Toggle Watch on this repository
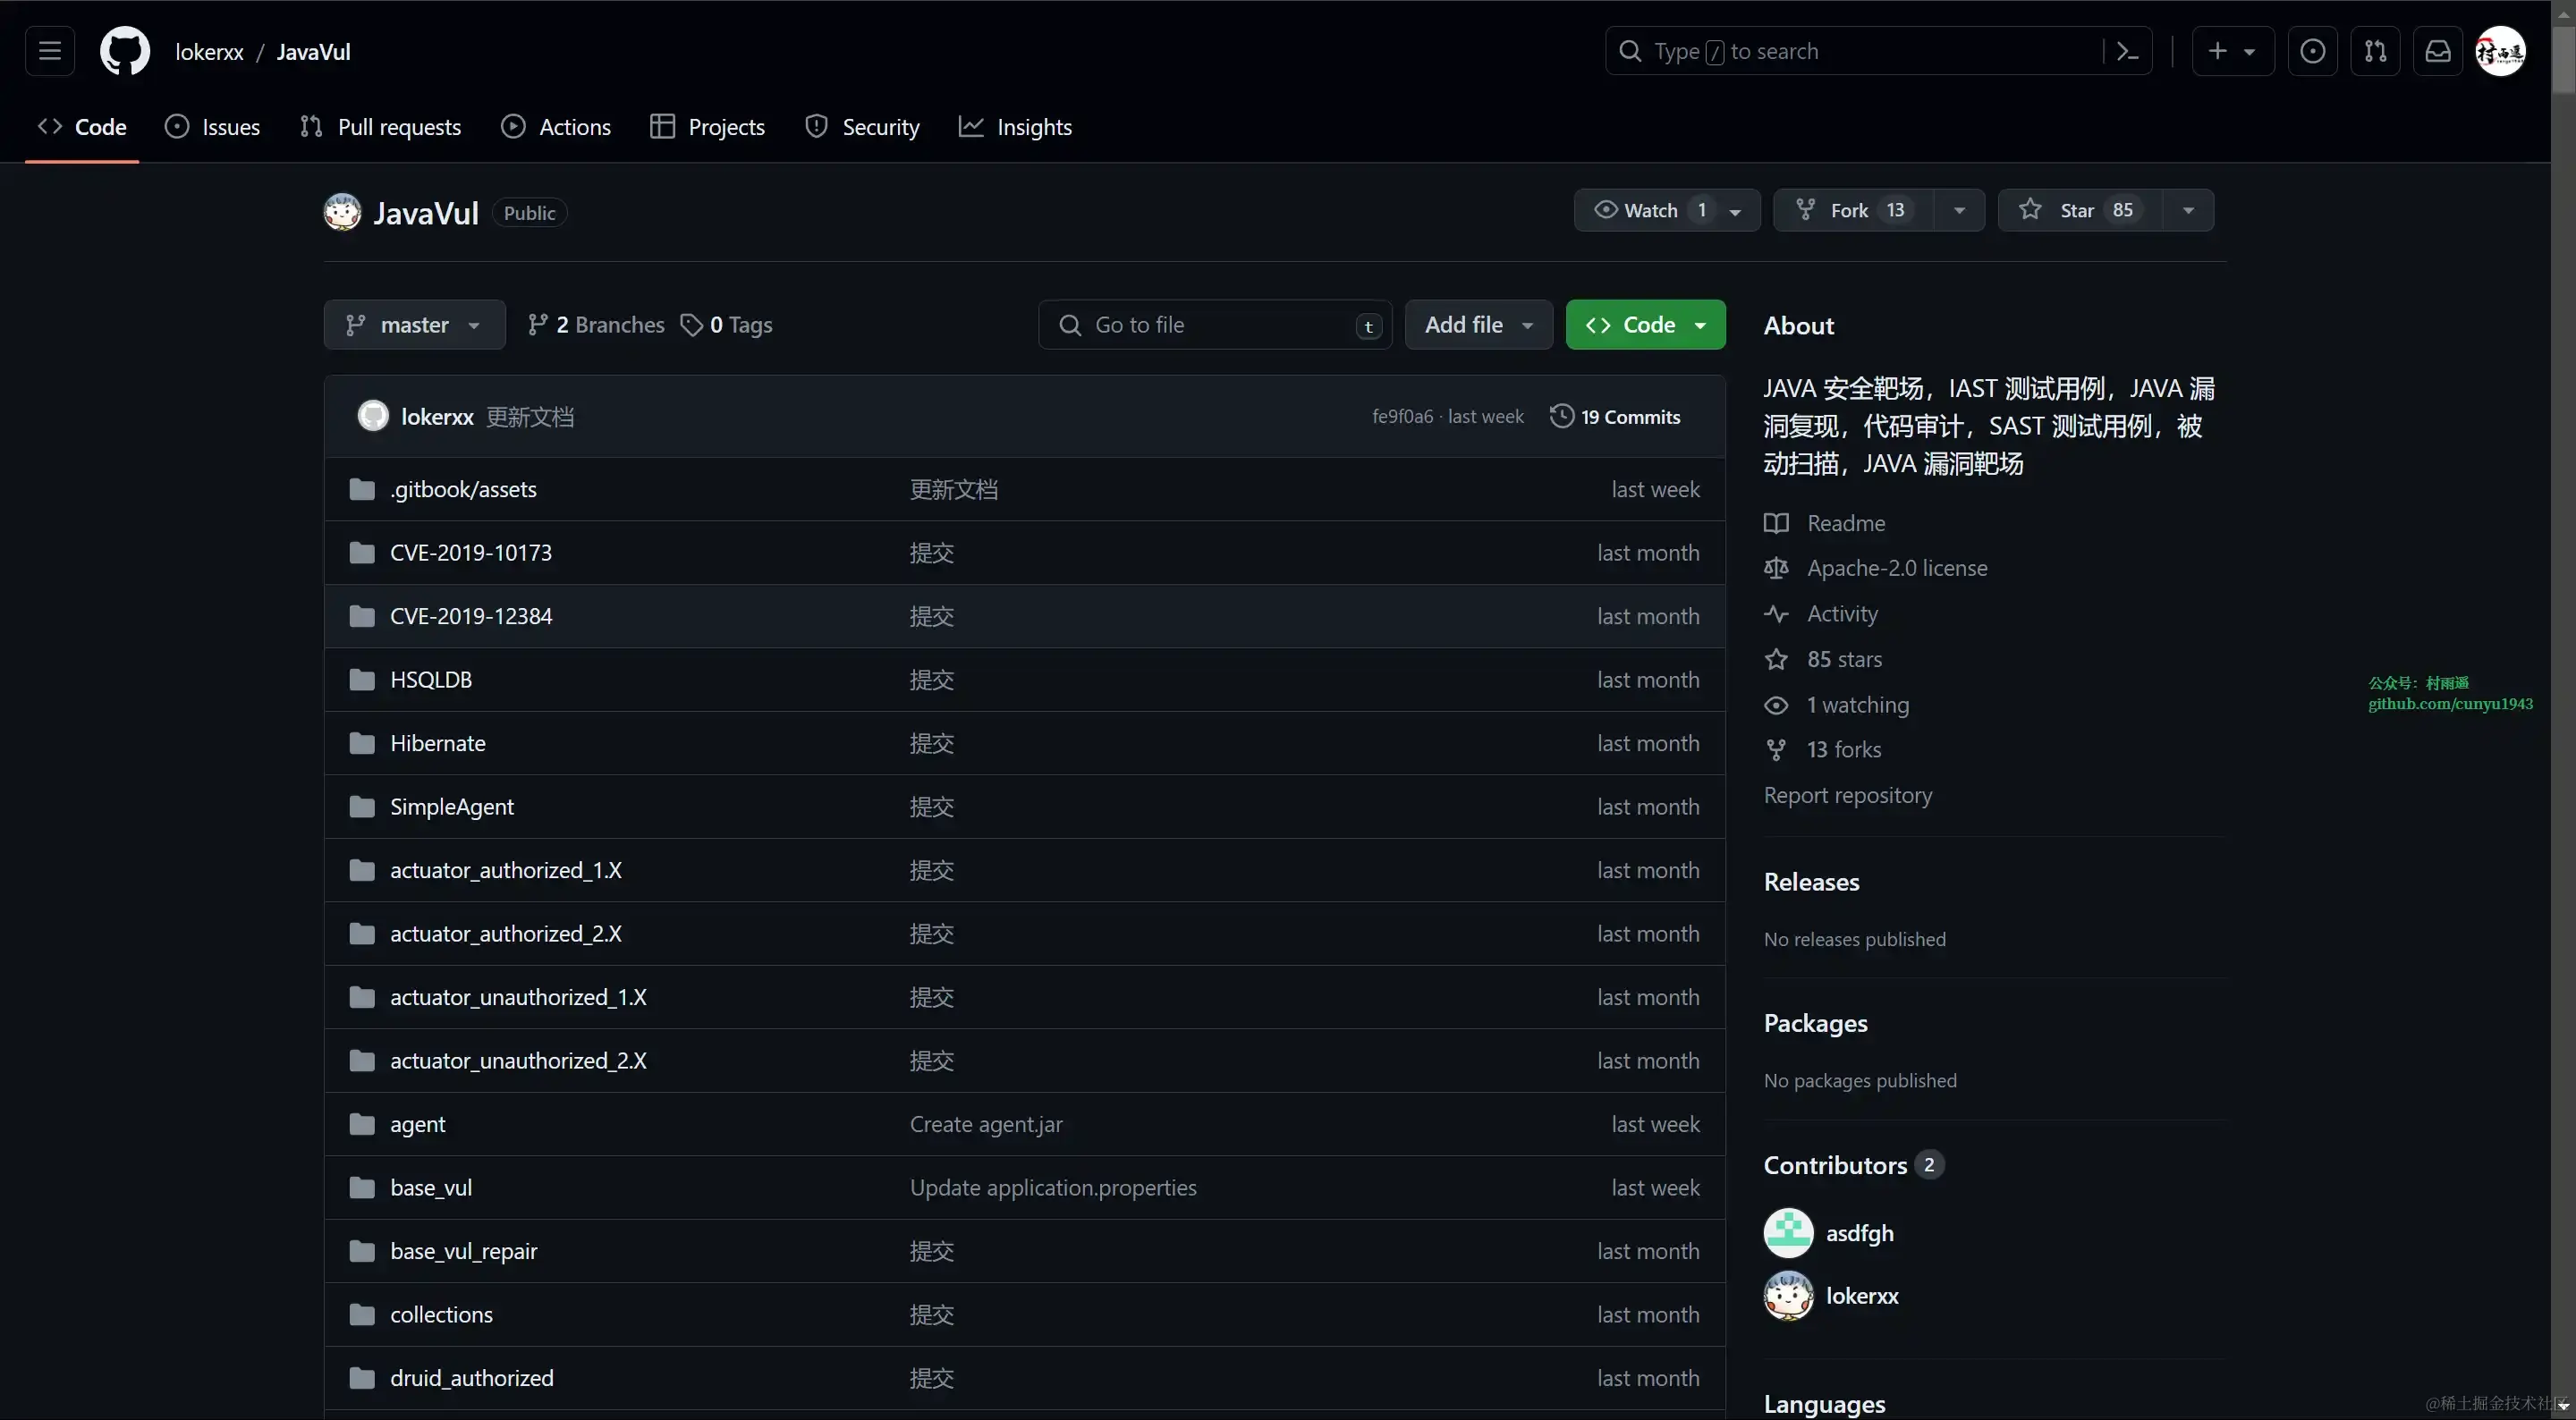 pos(1650,210)
